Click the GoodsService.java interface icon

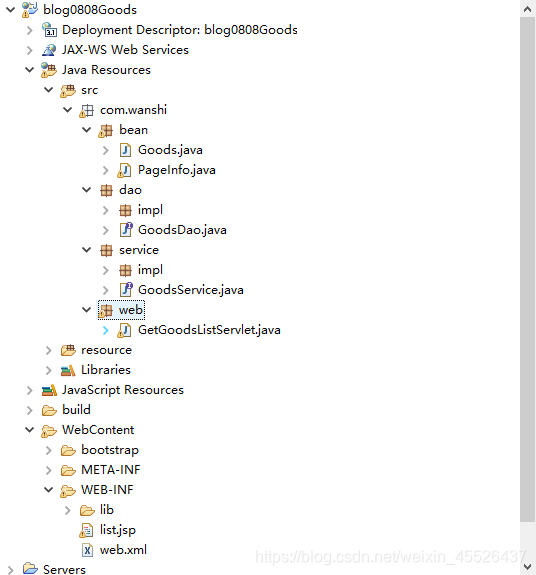click(126, 290)
